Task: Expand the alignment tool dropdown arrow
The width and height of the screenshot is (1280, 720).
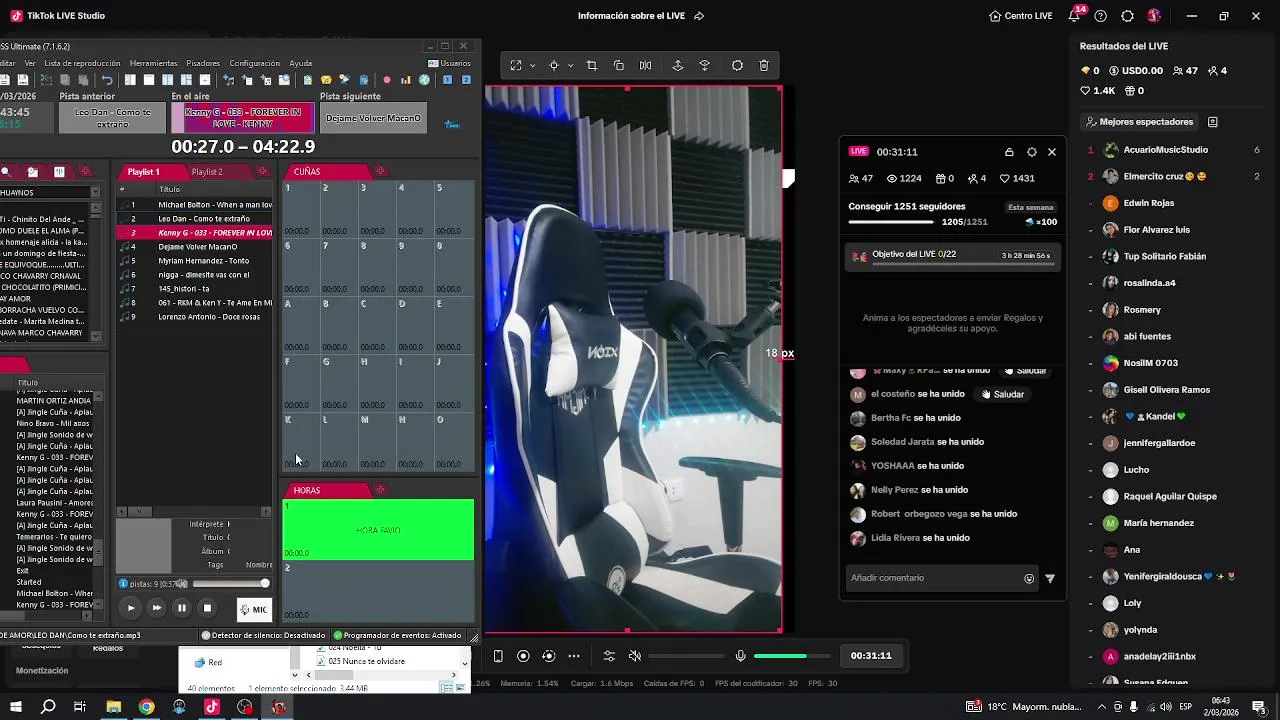Action: [x=570, y=65]
